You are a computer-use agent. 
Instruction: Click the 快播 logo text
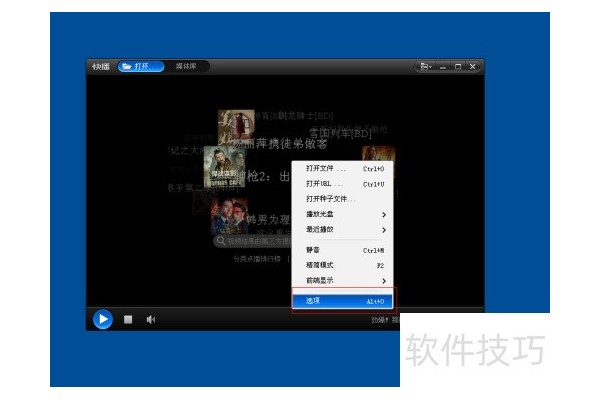pos(101,67)
